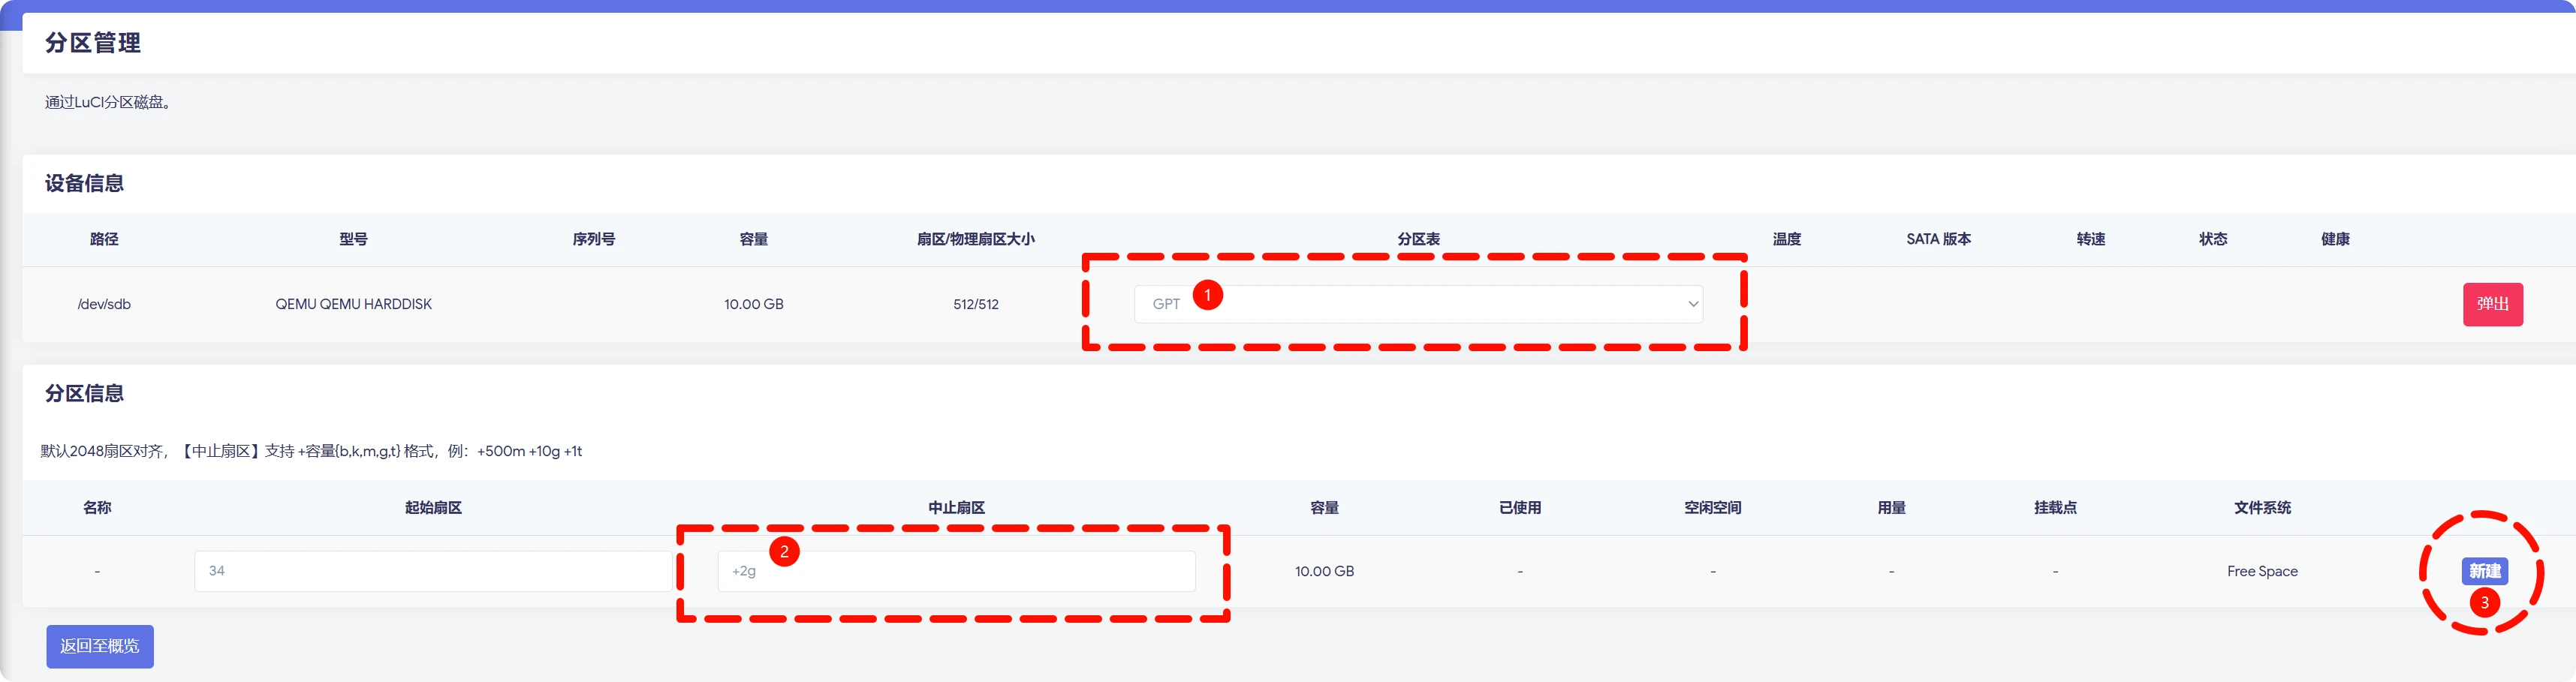Click the 型号 column header
The image size is (2576, 682).
pos(353,239)
